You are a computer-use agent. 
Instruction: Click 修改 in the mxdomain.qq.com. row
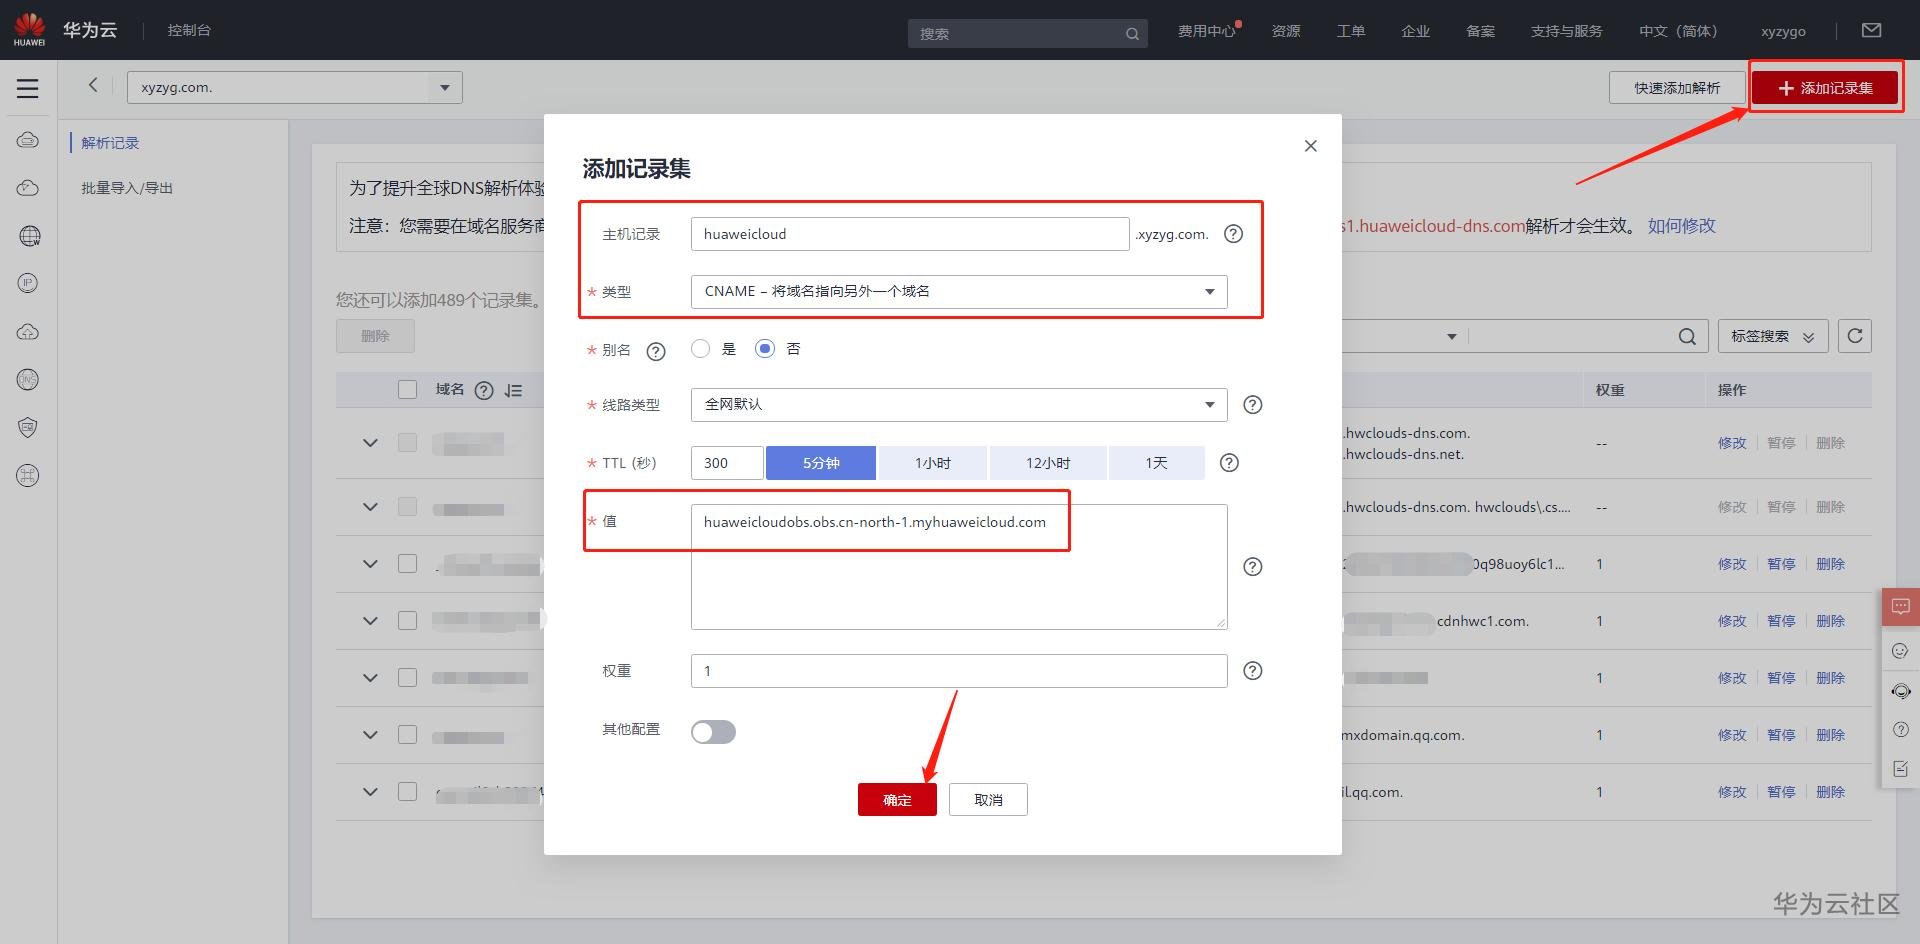[1732, 735]
